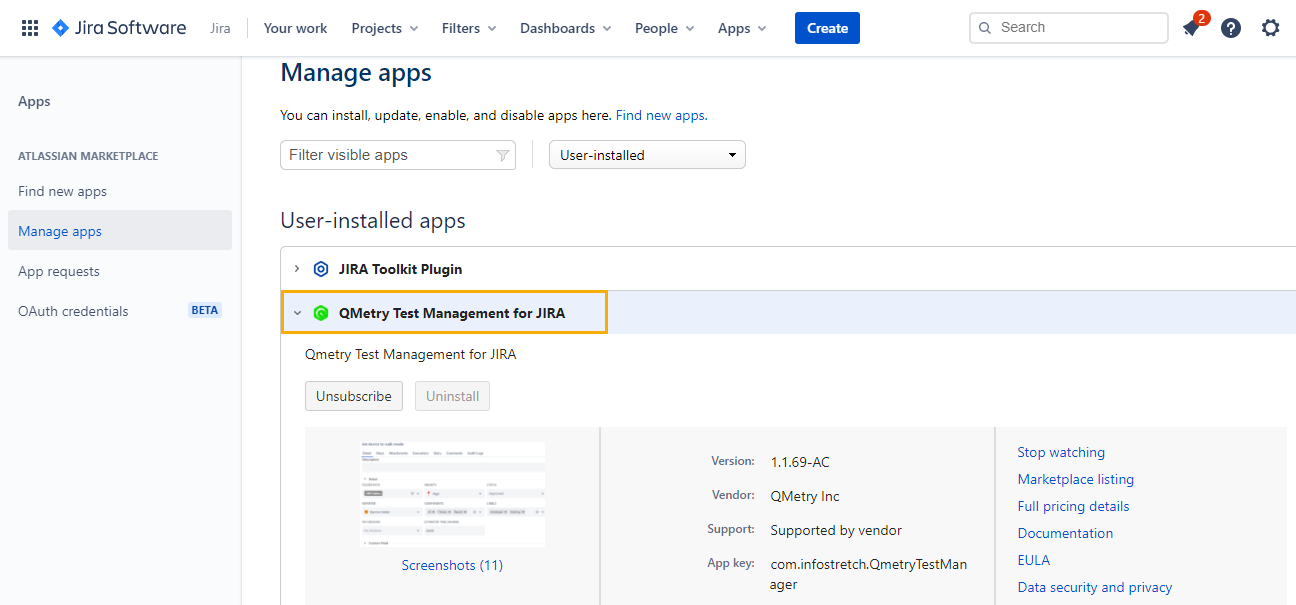Screen dimensions: 1296x605
Task: Open the Apps menu
Action: pos(741,28)
